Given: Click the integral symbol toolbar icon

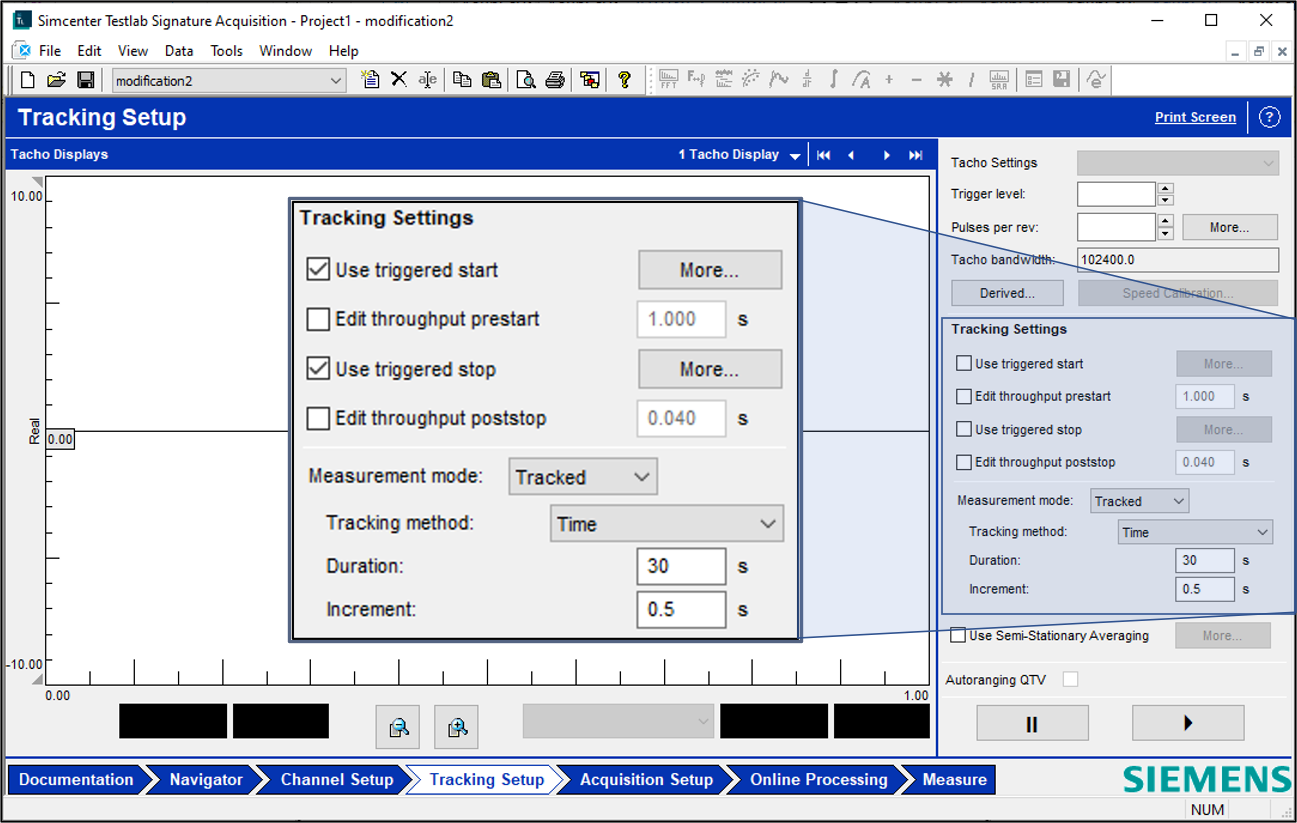Looking at the screenshot, I should click(x=833, y=80).
